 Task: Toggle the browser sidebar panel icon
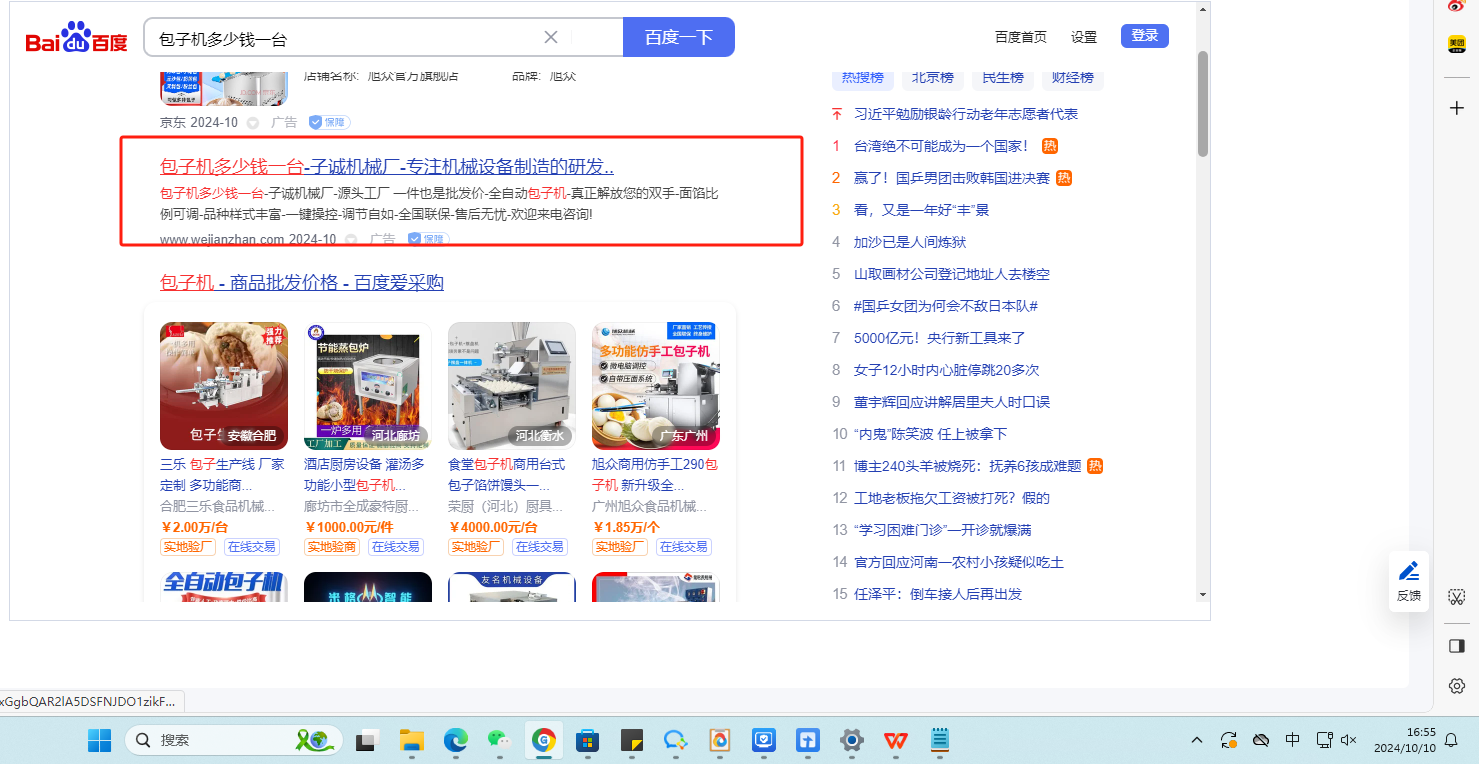[1457, 646]
